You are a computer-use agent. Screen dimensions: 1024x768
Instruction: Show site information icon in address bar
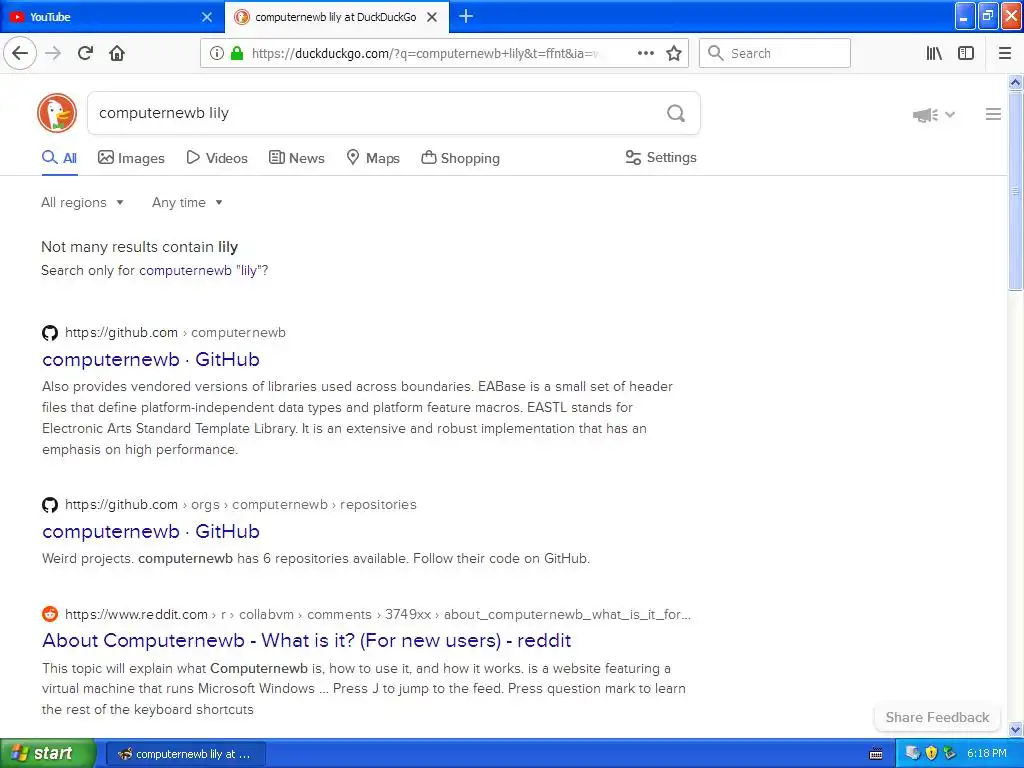click(x=217, y=53)
